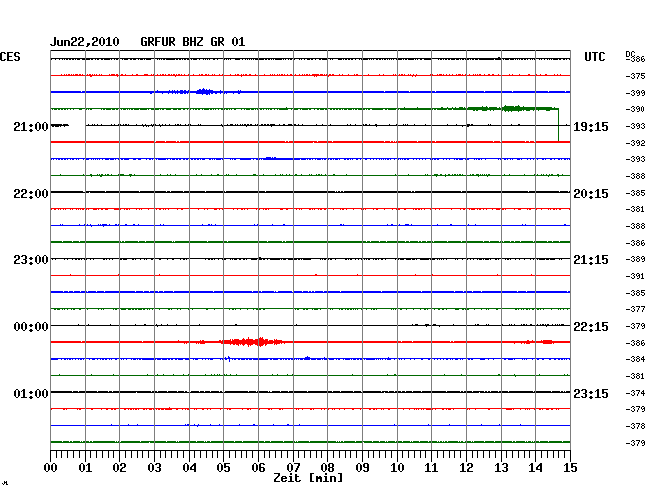This screenshot has height=494, width=650.
Task: Click small red burst near minute 14
Action: (547, 342)
